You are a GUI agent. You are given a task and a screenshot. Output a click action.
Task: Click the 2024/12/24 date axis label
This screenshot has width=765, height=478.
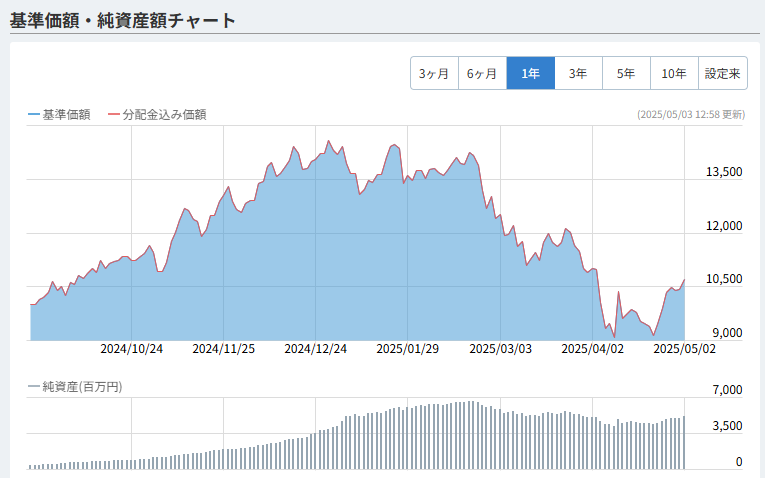coord(316,349)
